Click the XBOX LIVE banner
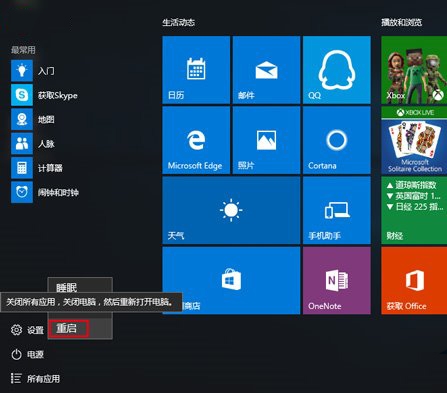The image size is (447, 393). (x=414, y=112)
